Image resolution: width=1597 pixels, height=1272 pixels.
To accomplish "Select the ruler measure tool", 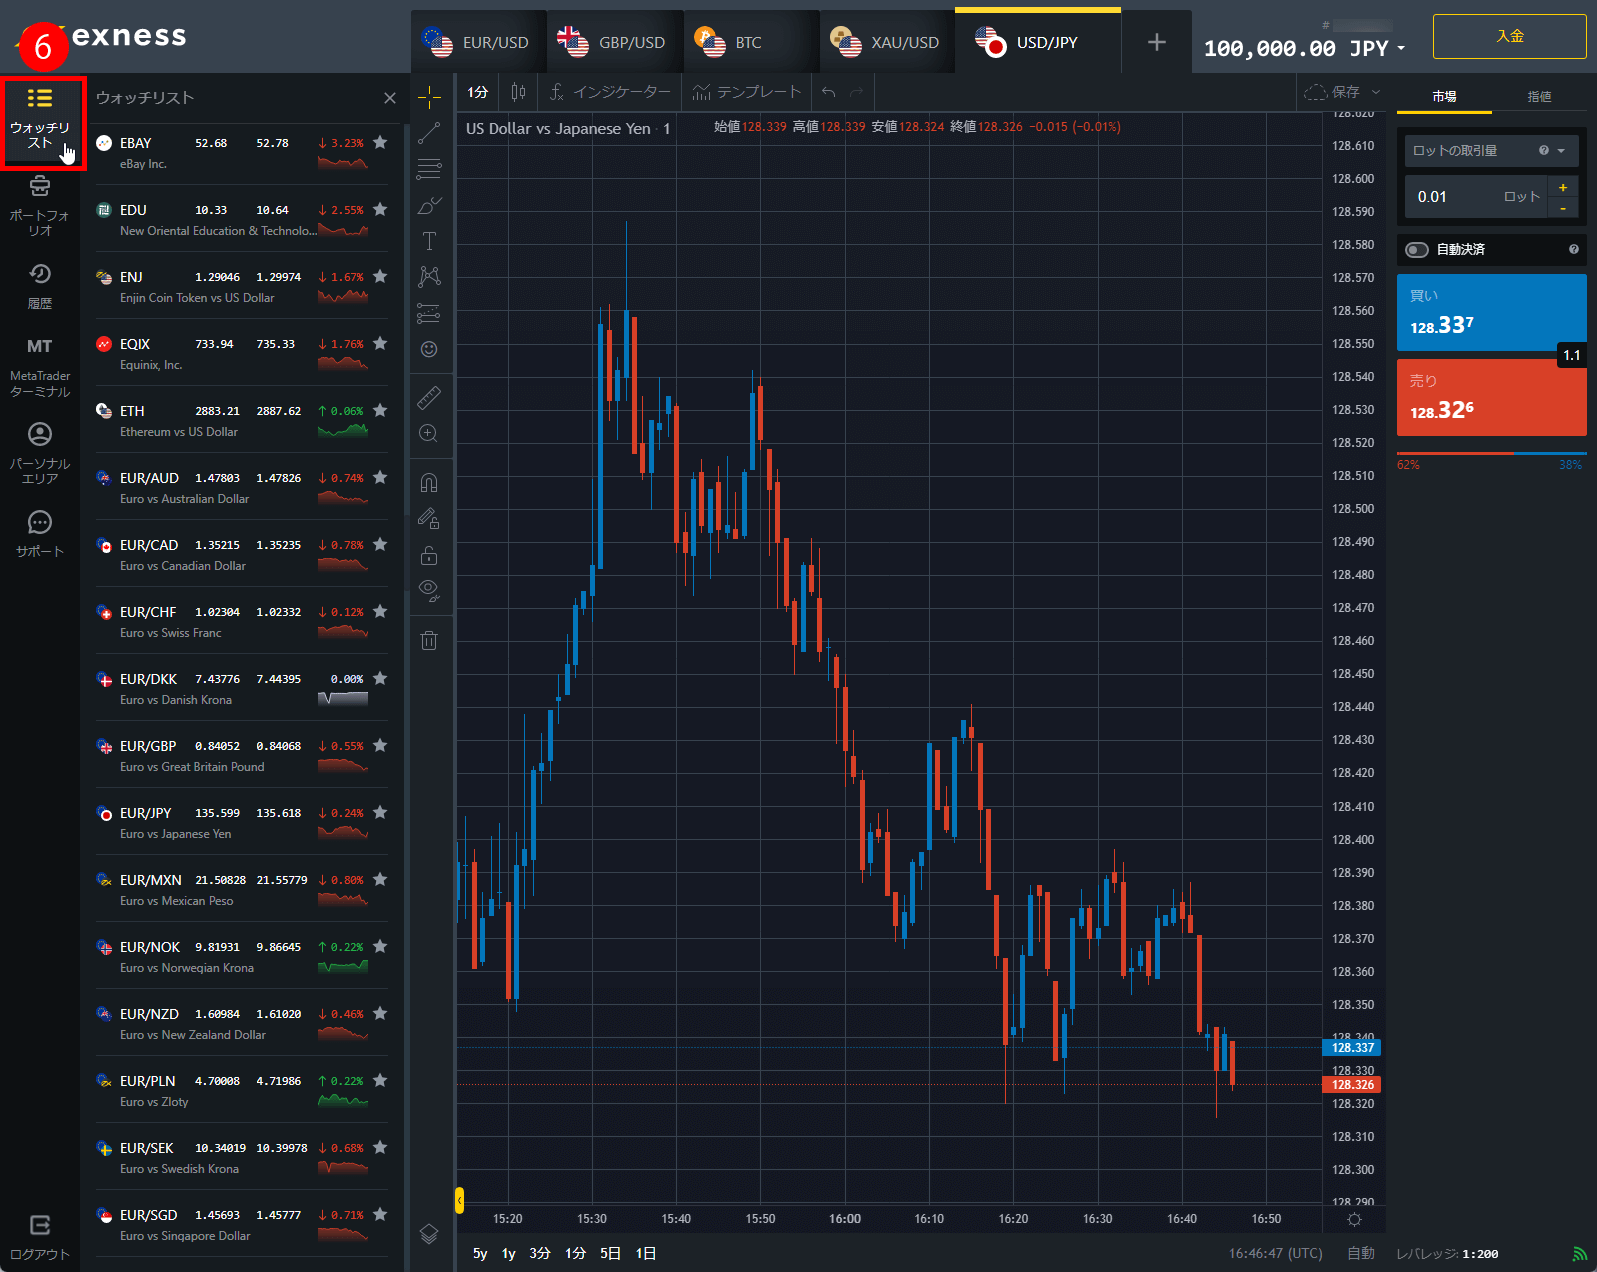I will pos(429,398).
